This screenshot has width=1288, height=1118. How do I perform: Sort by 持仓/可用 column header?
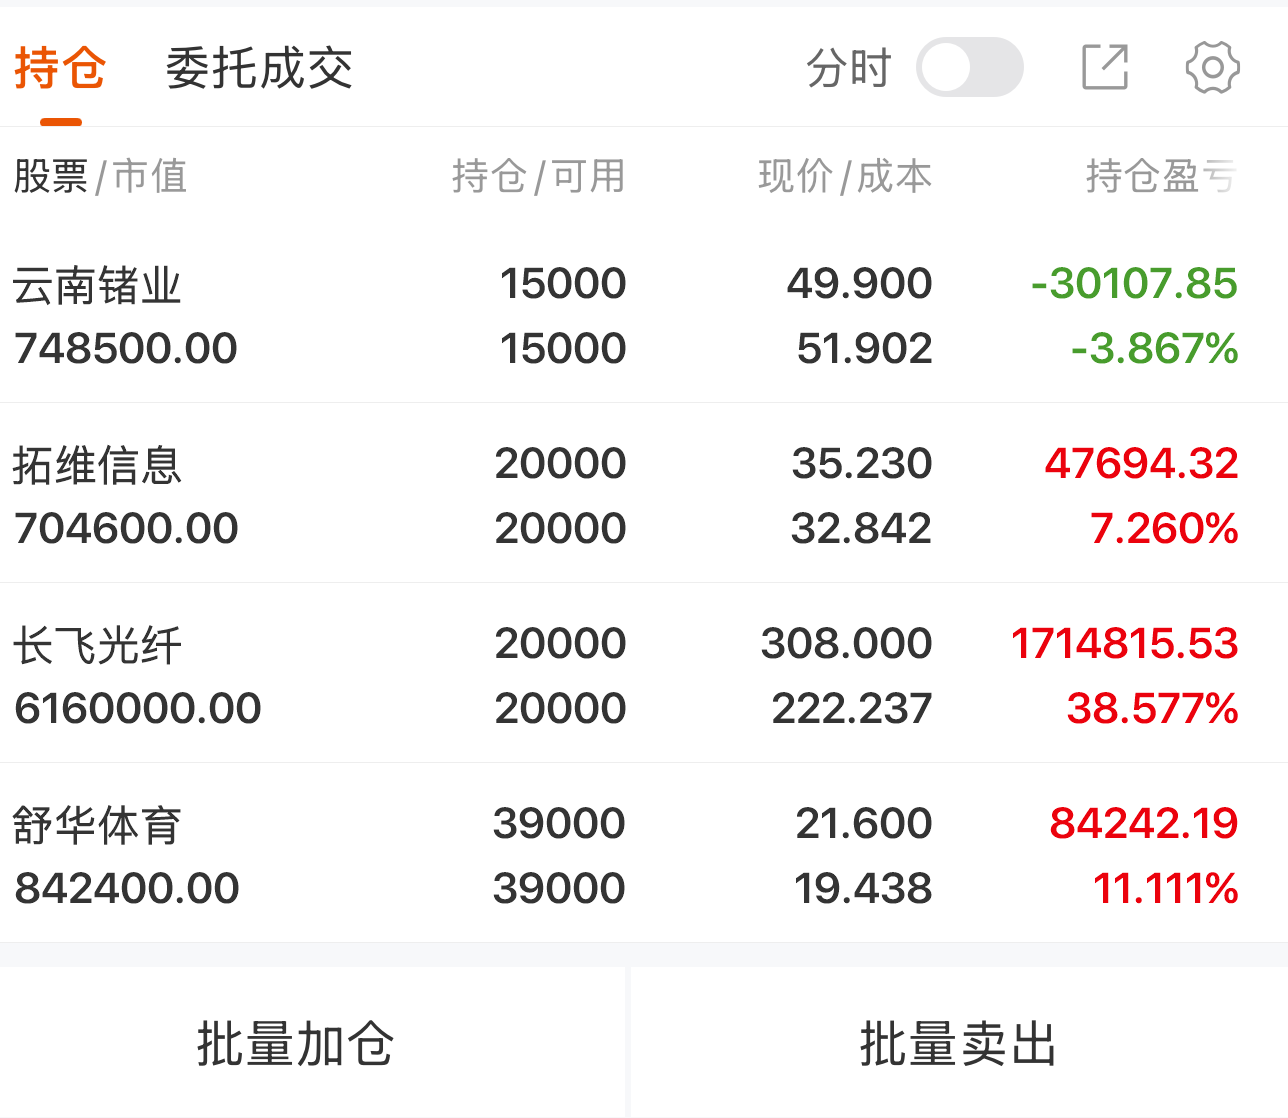539,177
